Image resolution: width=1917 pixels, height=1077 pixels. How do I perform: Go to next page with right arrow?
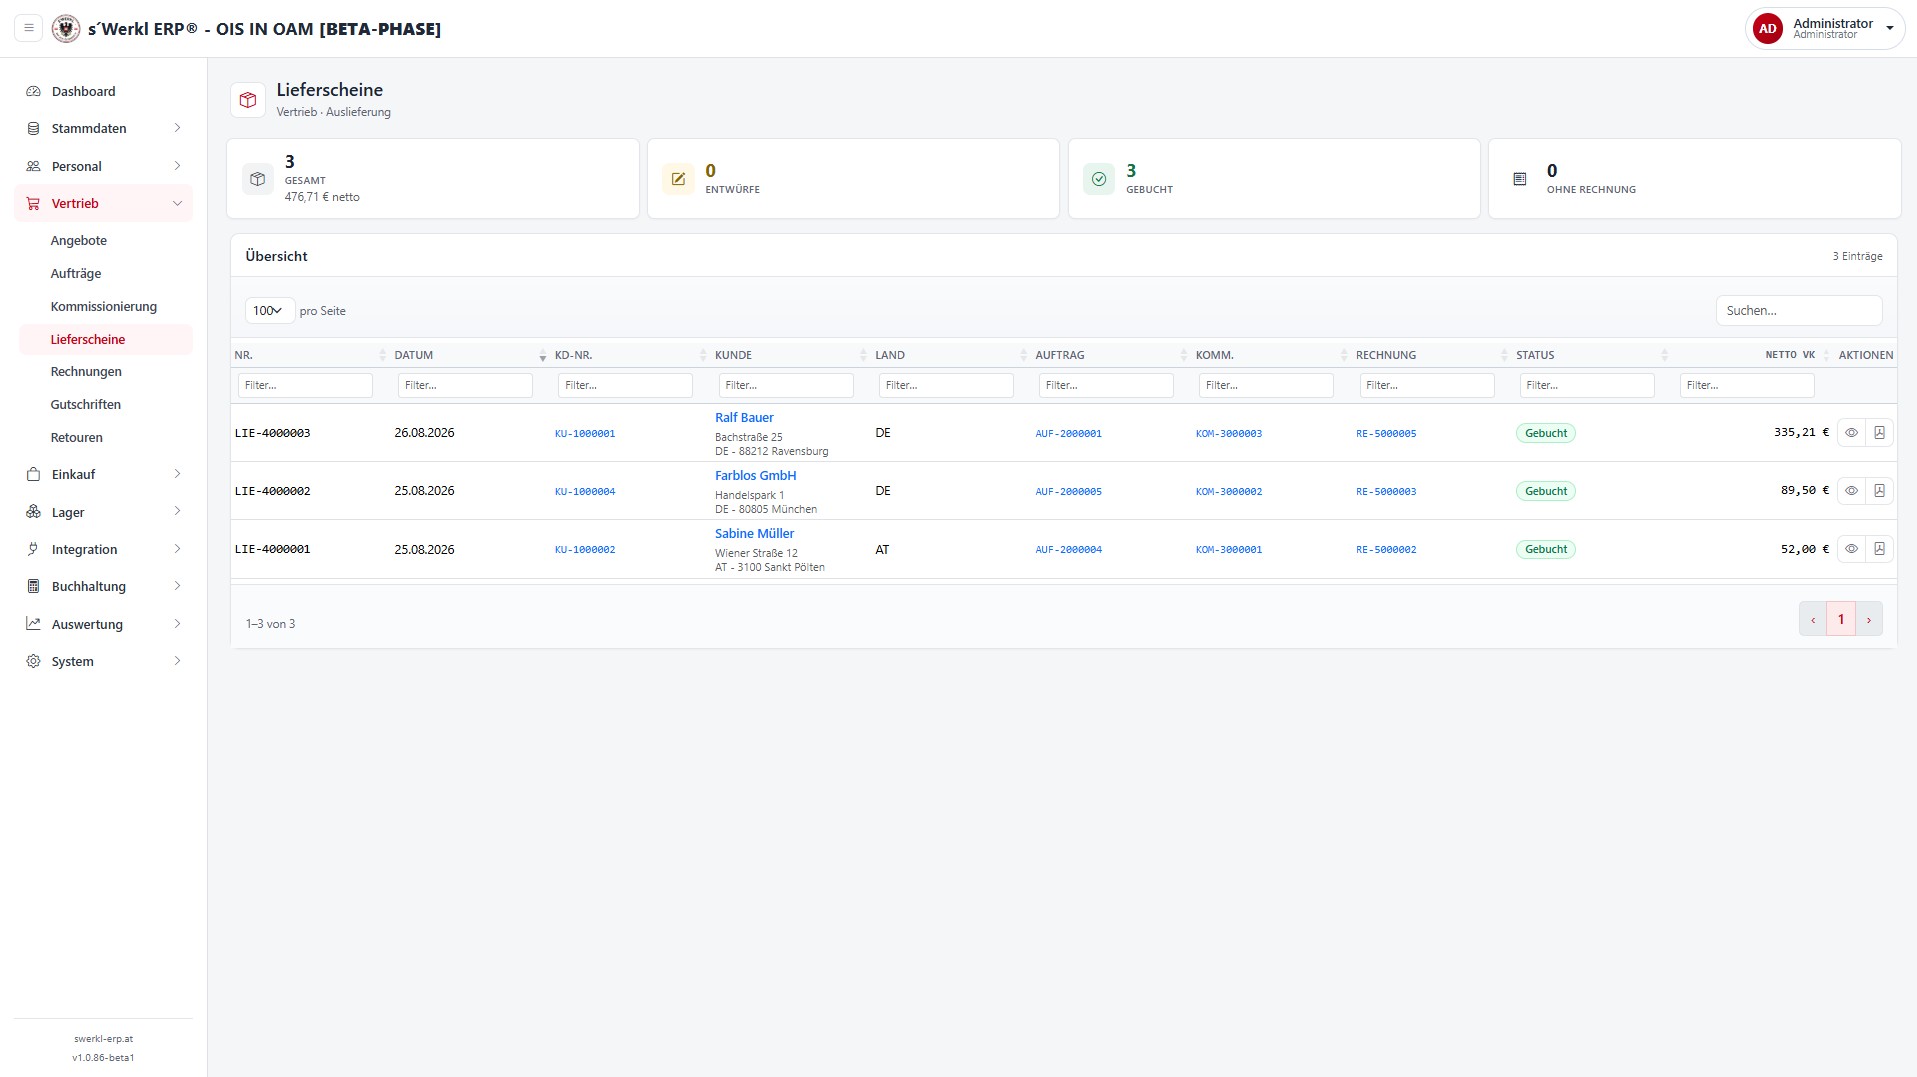1869,619
